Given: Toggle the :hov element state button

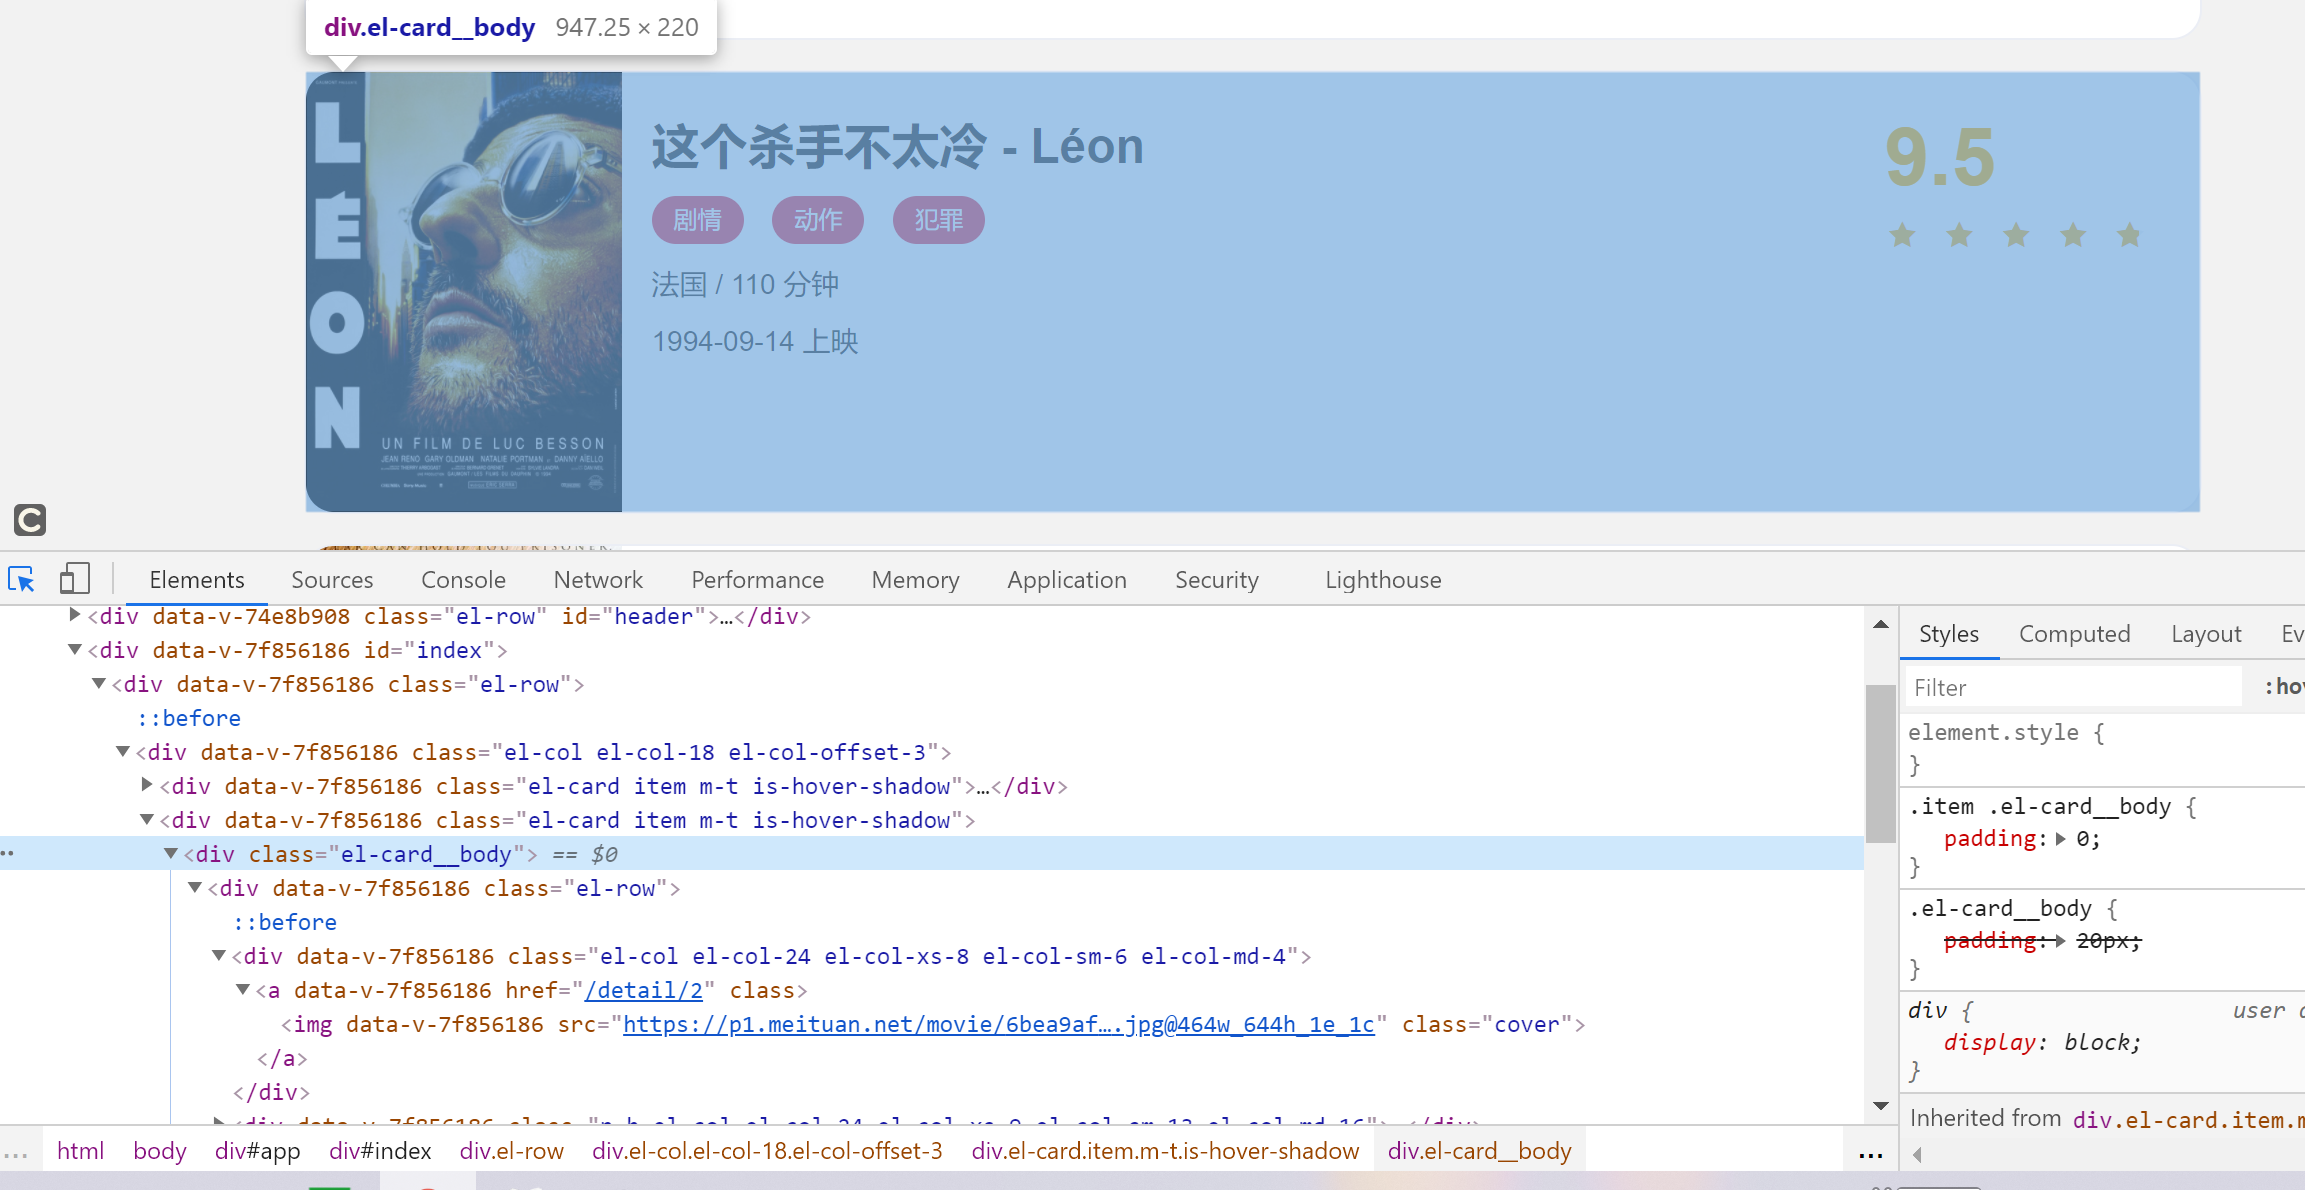Looking at the screenshot, I should coord(2284,687).
